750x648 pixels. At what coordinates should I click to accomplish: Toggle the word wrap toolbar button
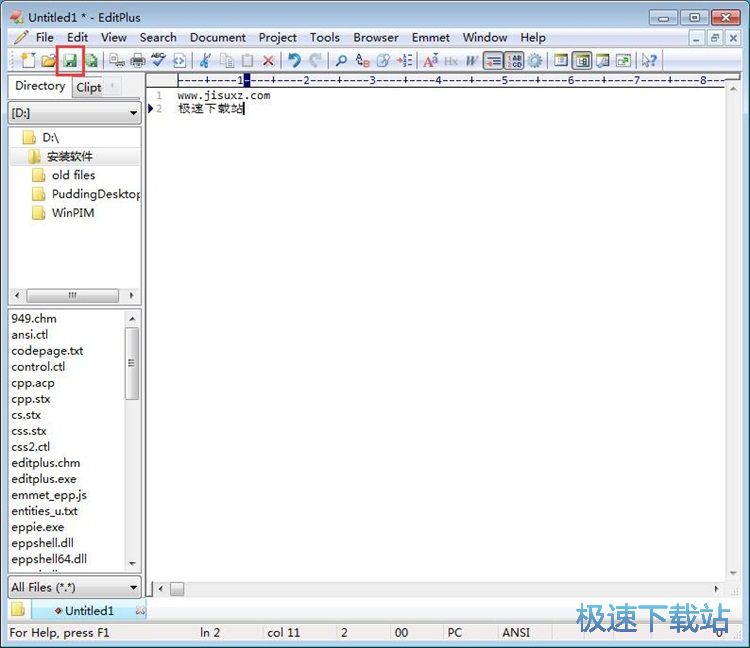coord(493,61)
